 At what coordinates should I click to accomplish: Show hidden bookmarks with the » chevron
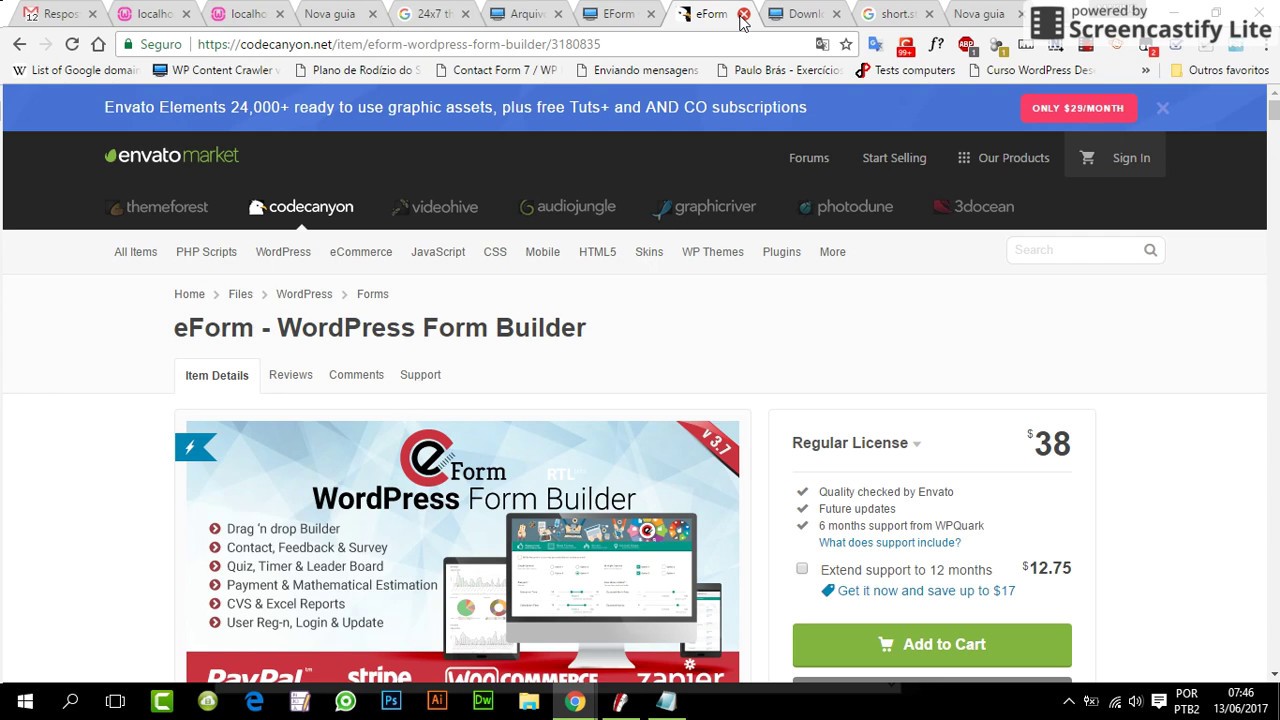[1146, 70]
